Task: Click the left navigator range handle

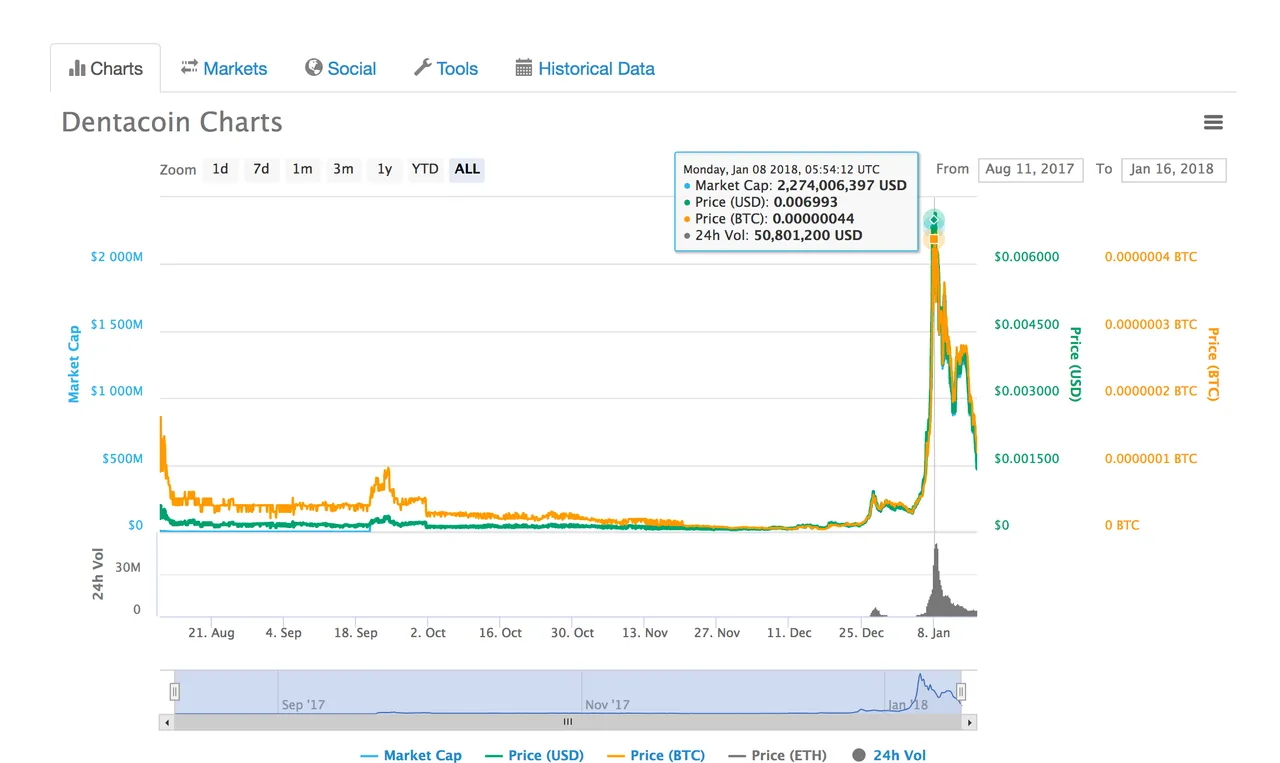Action: click(174, 691)
